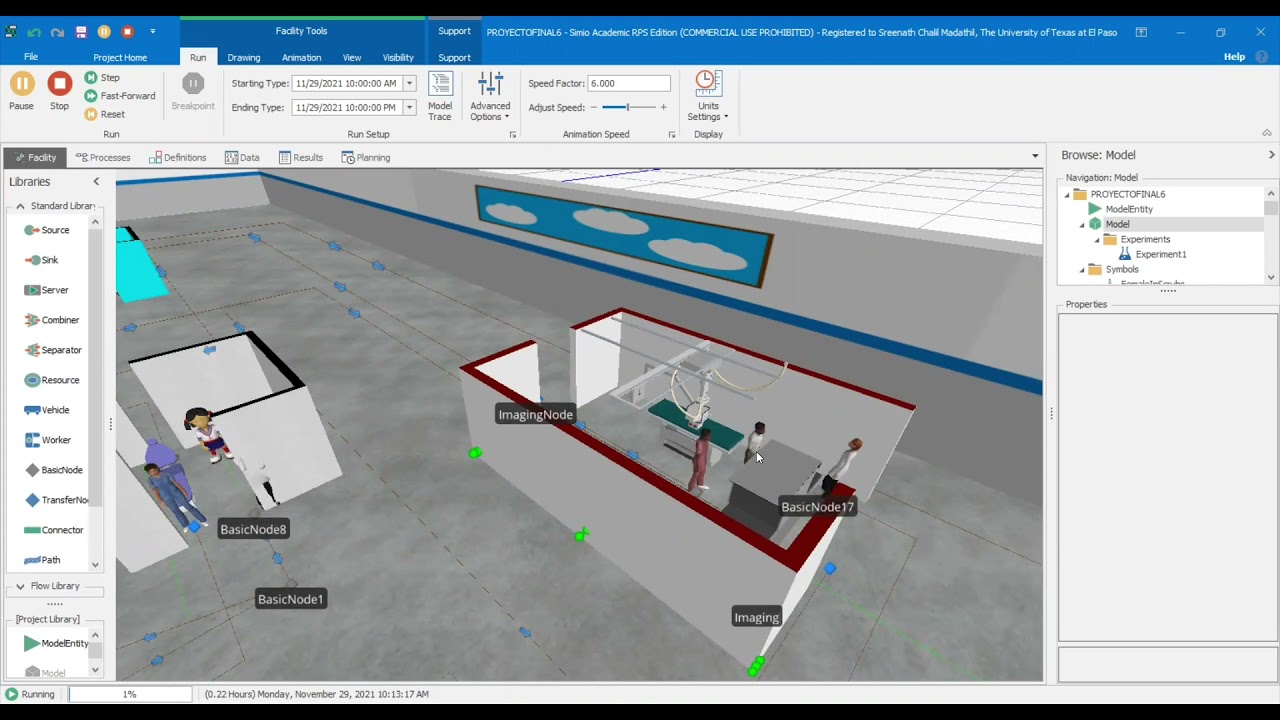Open the Support ribbon tab
Viewport: 1280px width, 720px height.
454,57
